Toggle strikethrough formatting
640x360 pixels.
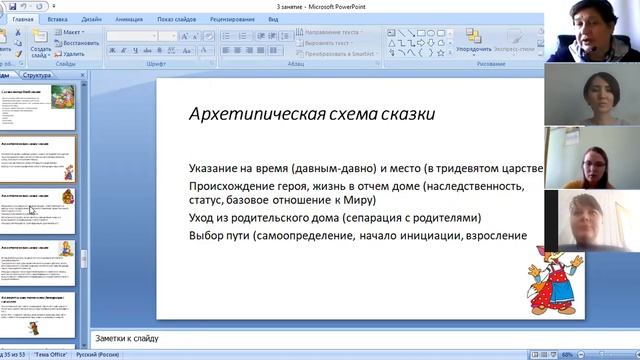point(148,51)
